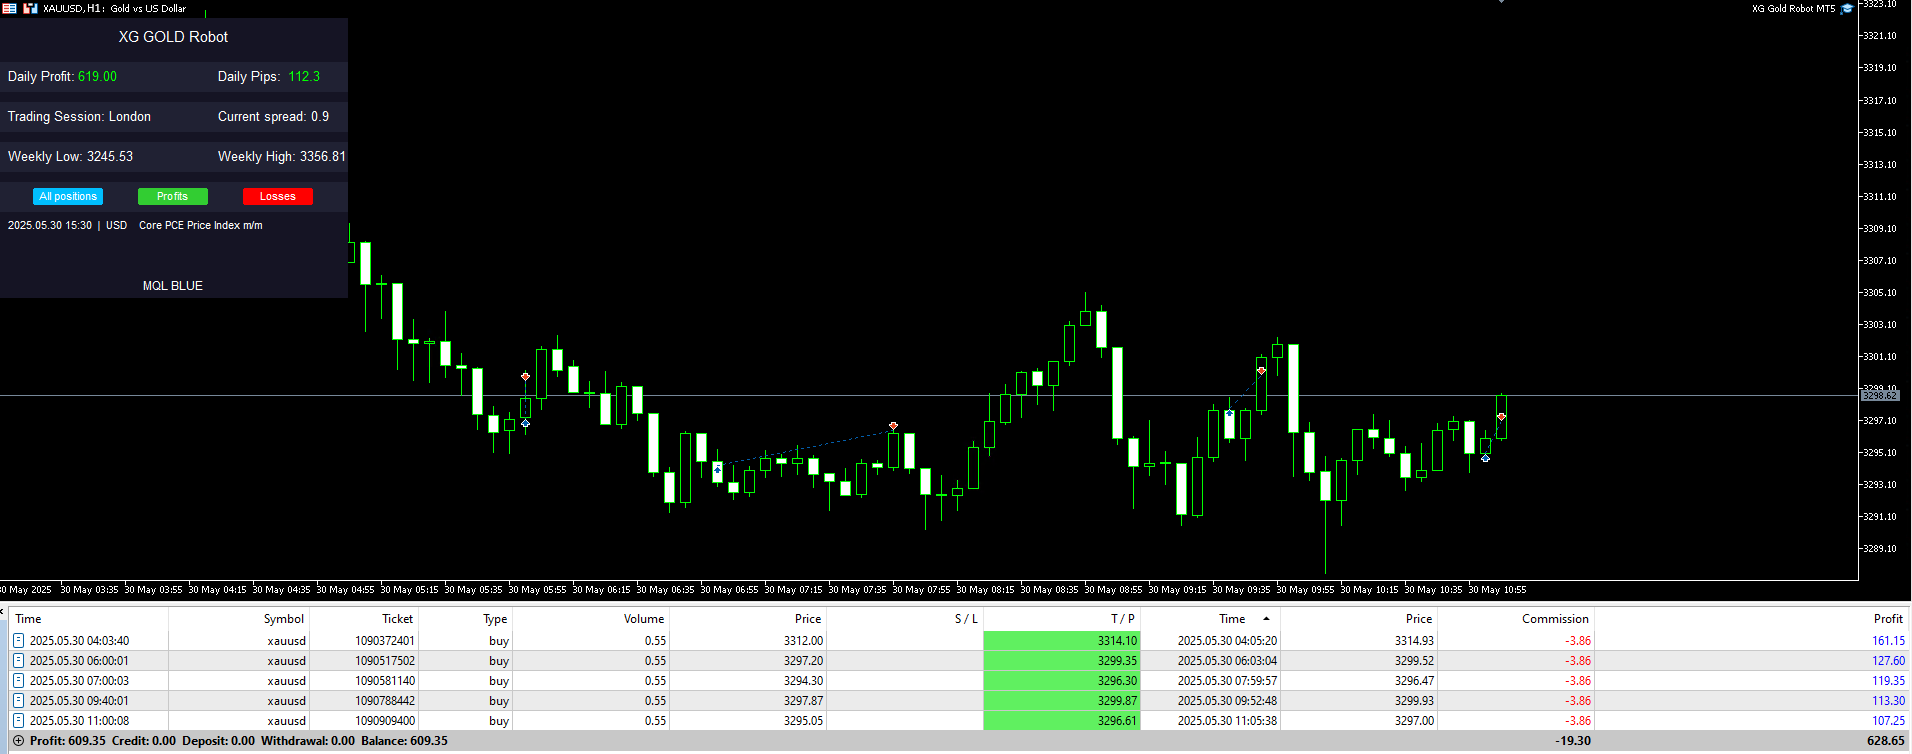Click the red exit arrow on the latest candle
1912x754 pixels.
tap(1501, 416)
